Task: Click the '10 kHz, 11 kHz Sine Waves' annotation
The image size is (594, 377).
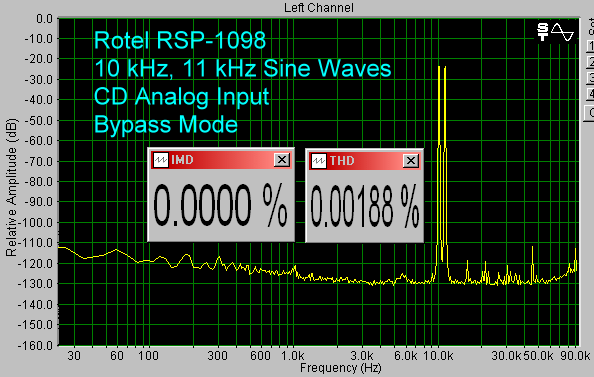Action: [x=242, y=69]
